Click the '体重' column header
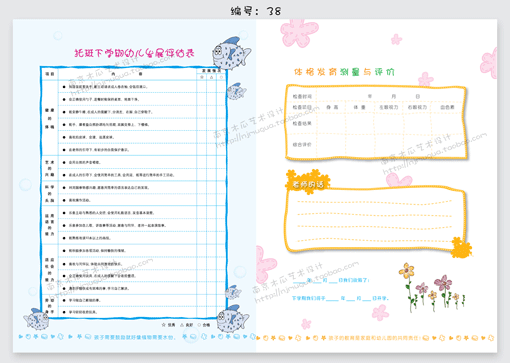This screenshot has height=363, width=510. pyautogui.click(x=359, y=107)
